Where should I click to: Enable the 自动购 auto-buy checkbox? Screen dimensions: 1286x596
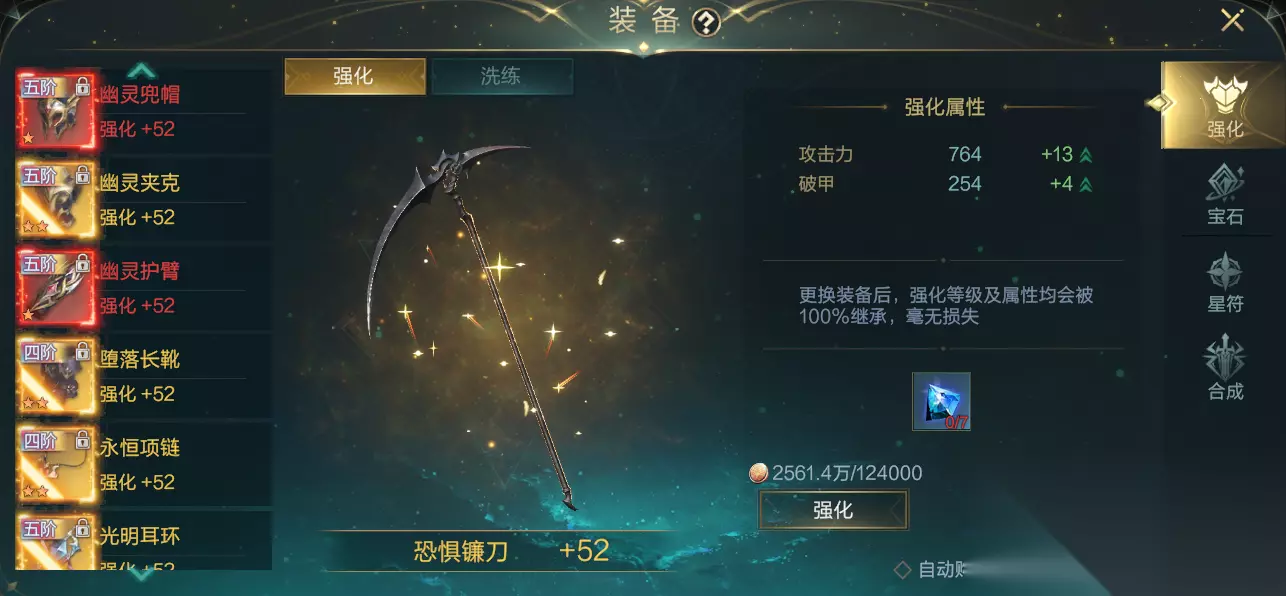coord(902,570)
